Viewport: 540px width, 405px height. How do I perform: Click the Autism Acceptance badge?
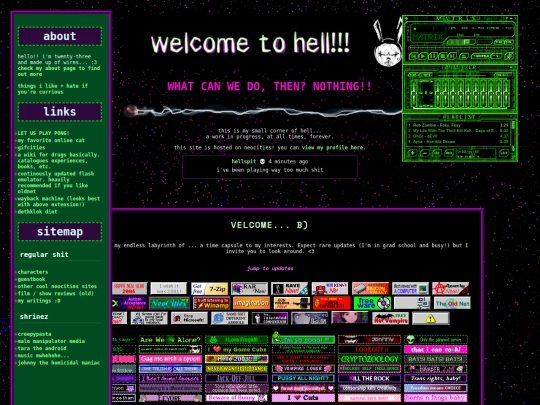129,303
